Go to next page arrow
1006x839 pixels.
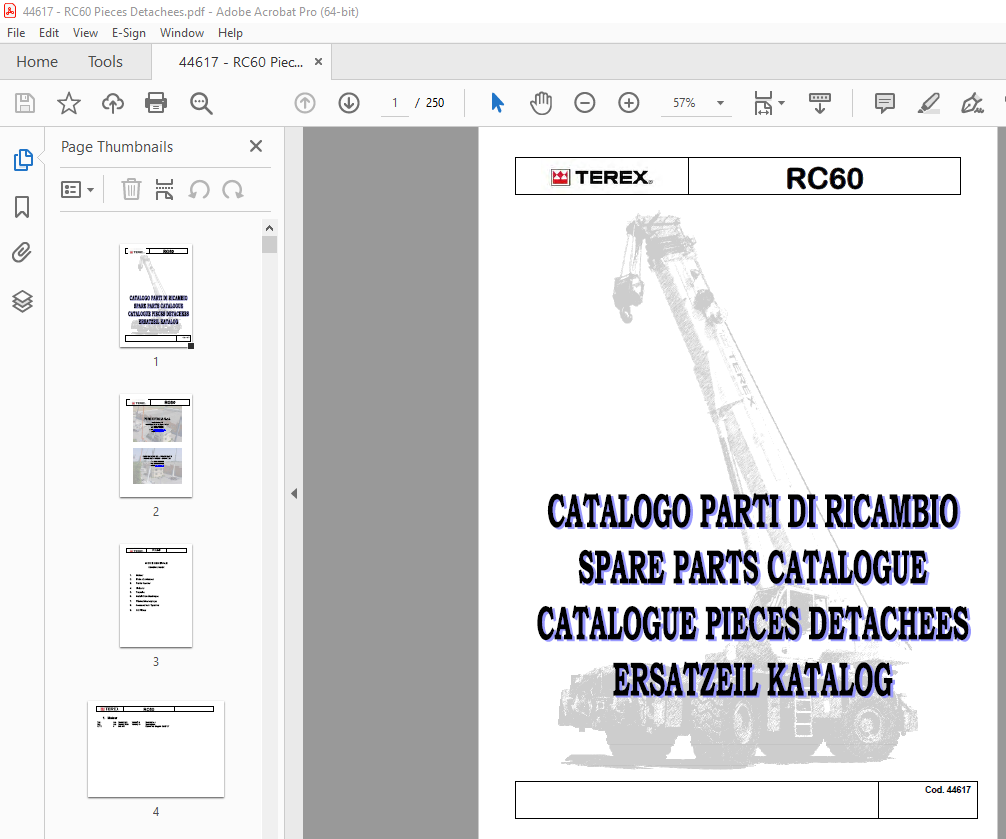pyautogui.click(x=349, y=103)
